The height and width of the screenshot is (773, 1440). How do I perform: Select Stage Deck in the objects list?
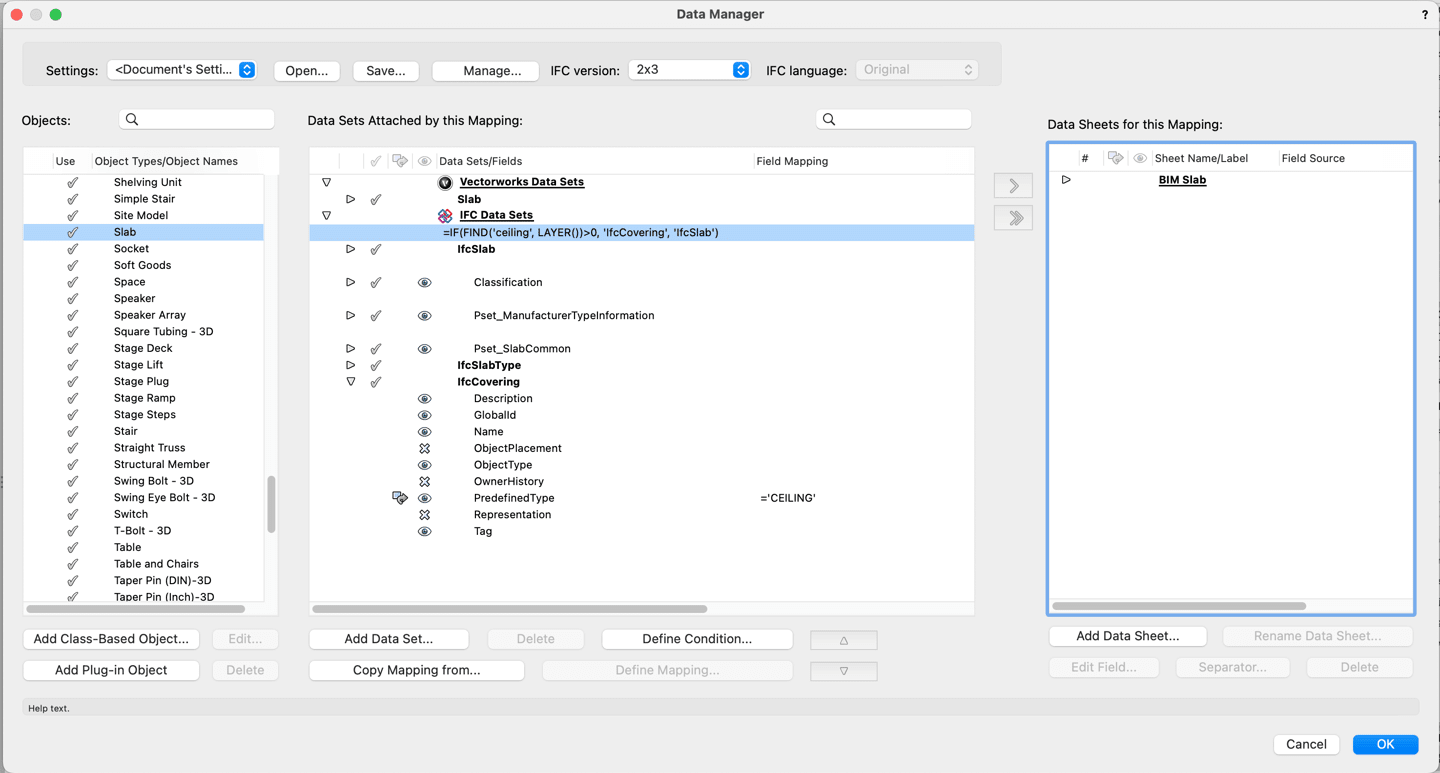(x=143, y=348)
